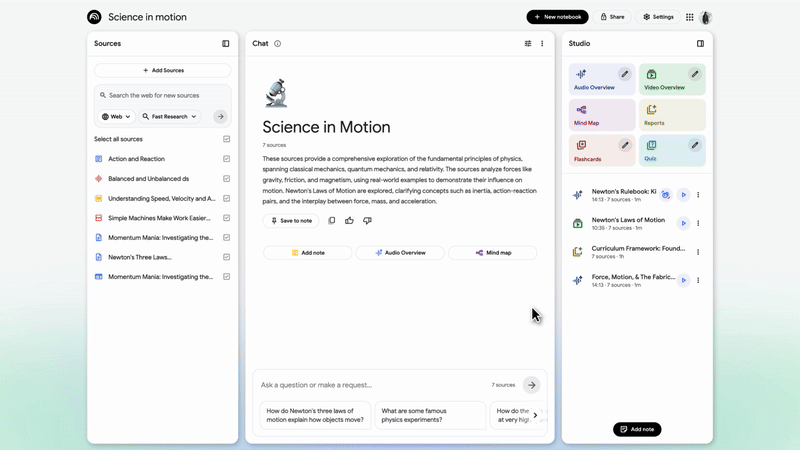The width and height of the screenshot is (800, 450).
Task: Open chat configuration settings icon
Action: (528, 44)
